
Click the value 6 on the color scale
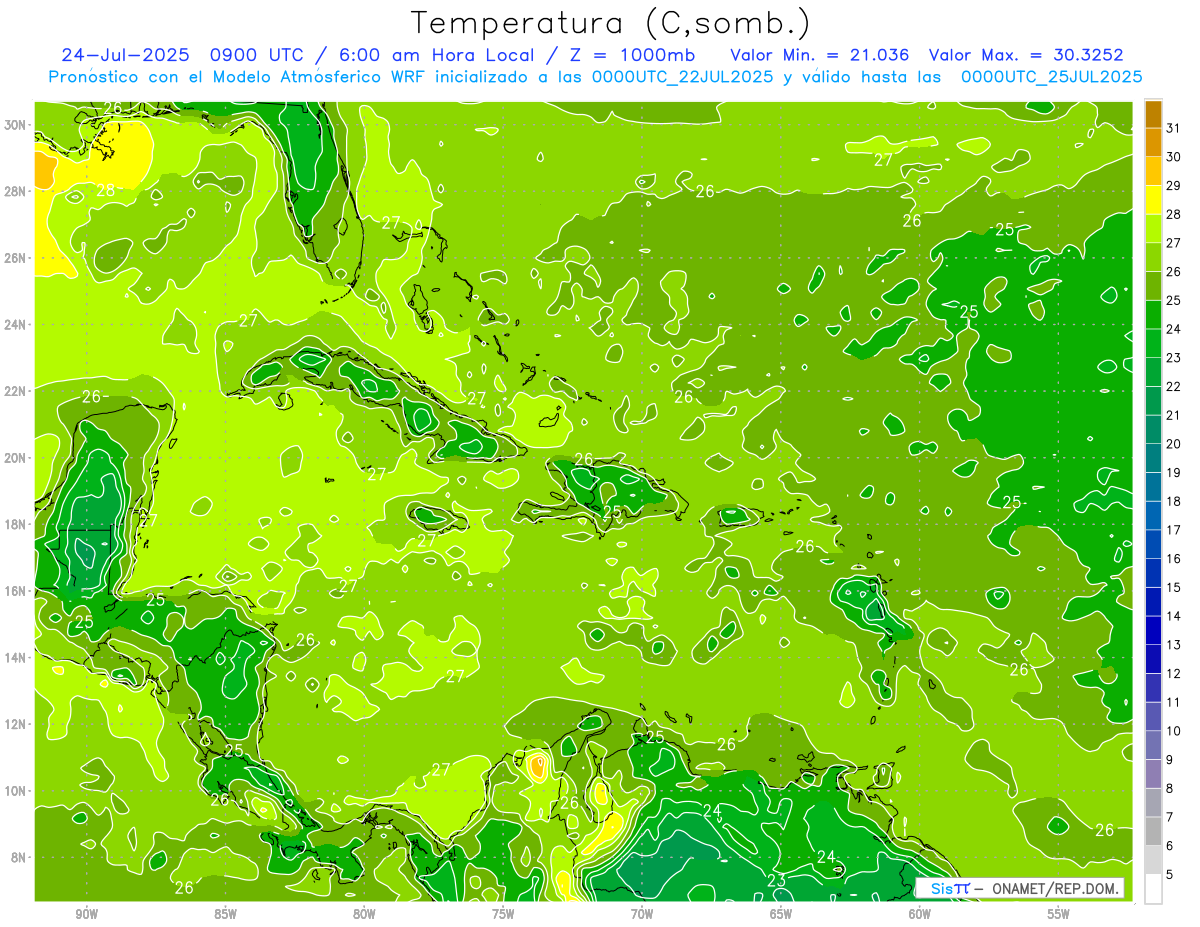1170,846
